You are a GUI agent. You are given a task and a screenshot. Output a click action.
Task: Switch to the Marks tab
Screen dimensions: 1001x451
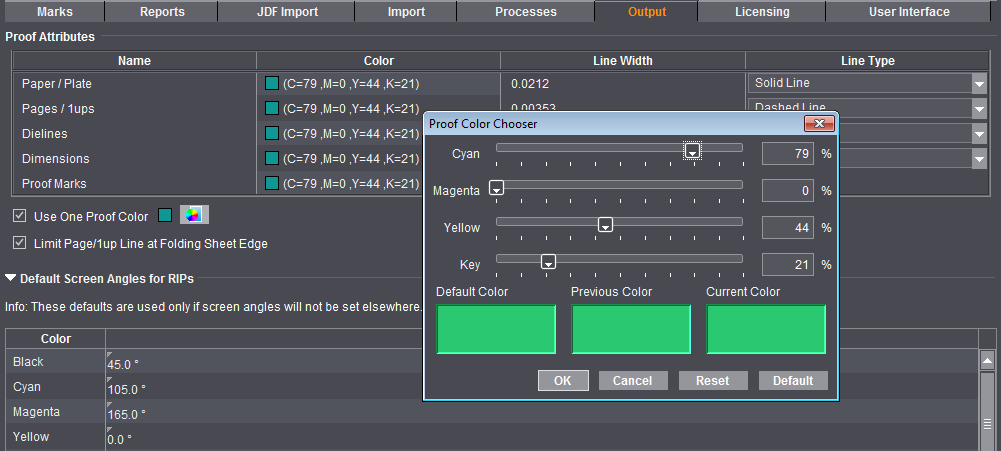[x=54, y=12]
